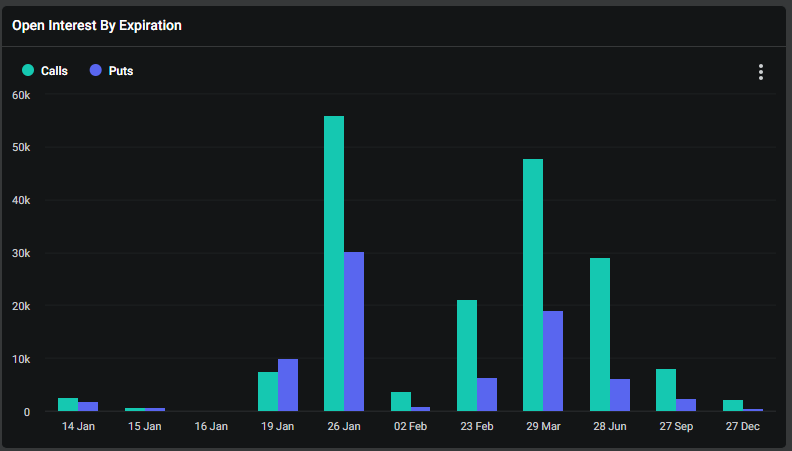Click the 19 Jan Puts bar
Viewport: 792px width, 451px height.
[287, 385]
